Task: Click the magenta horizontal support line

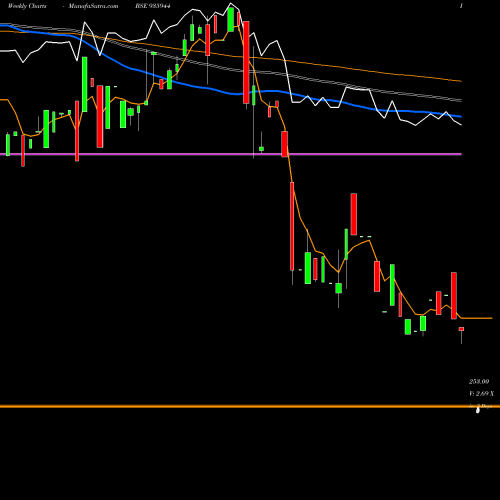Action: tap(231, 154)
